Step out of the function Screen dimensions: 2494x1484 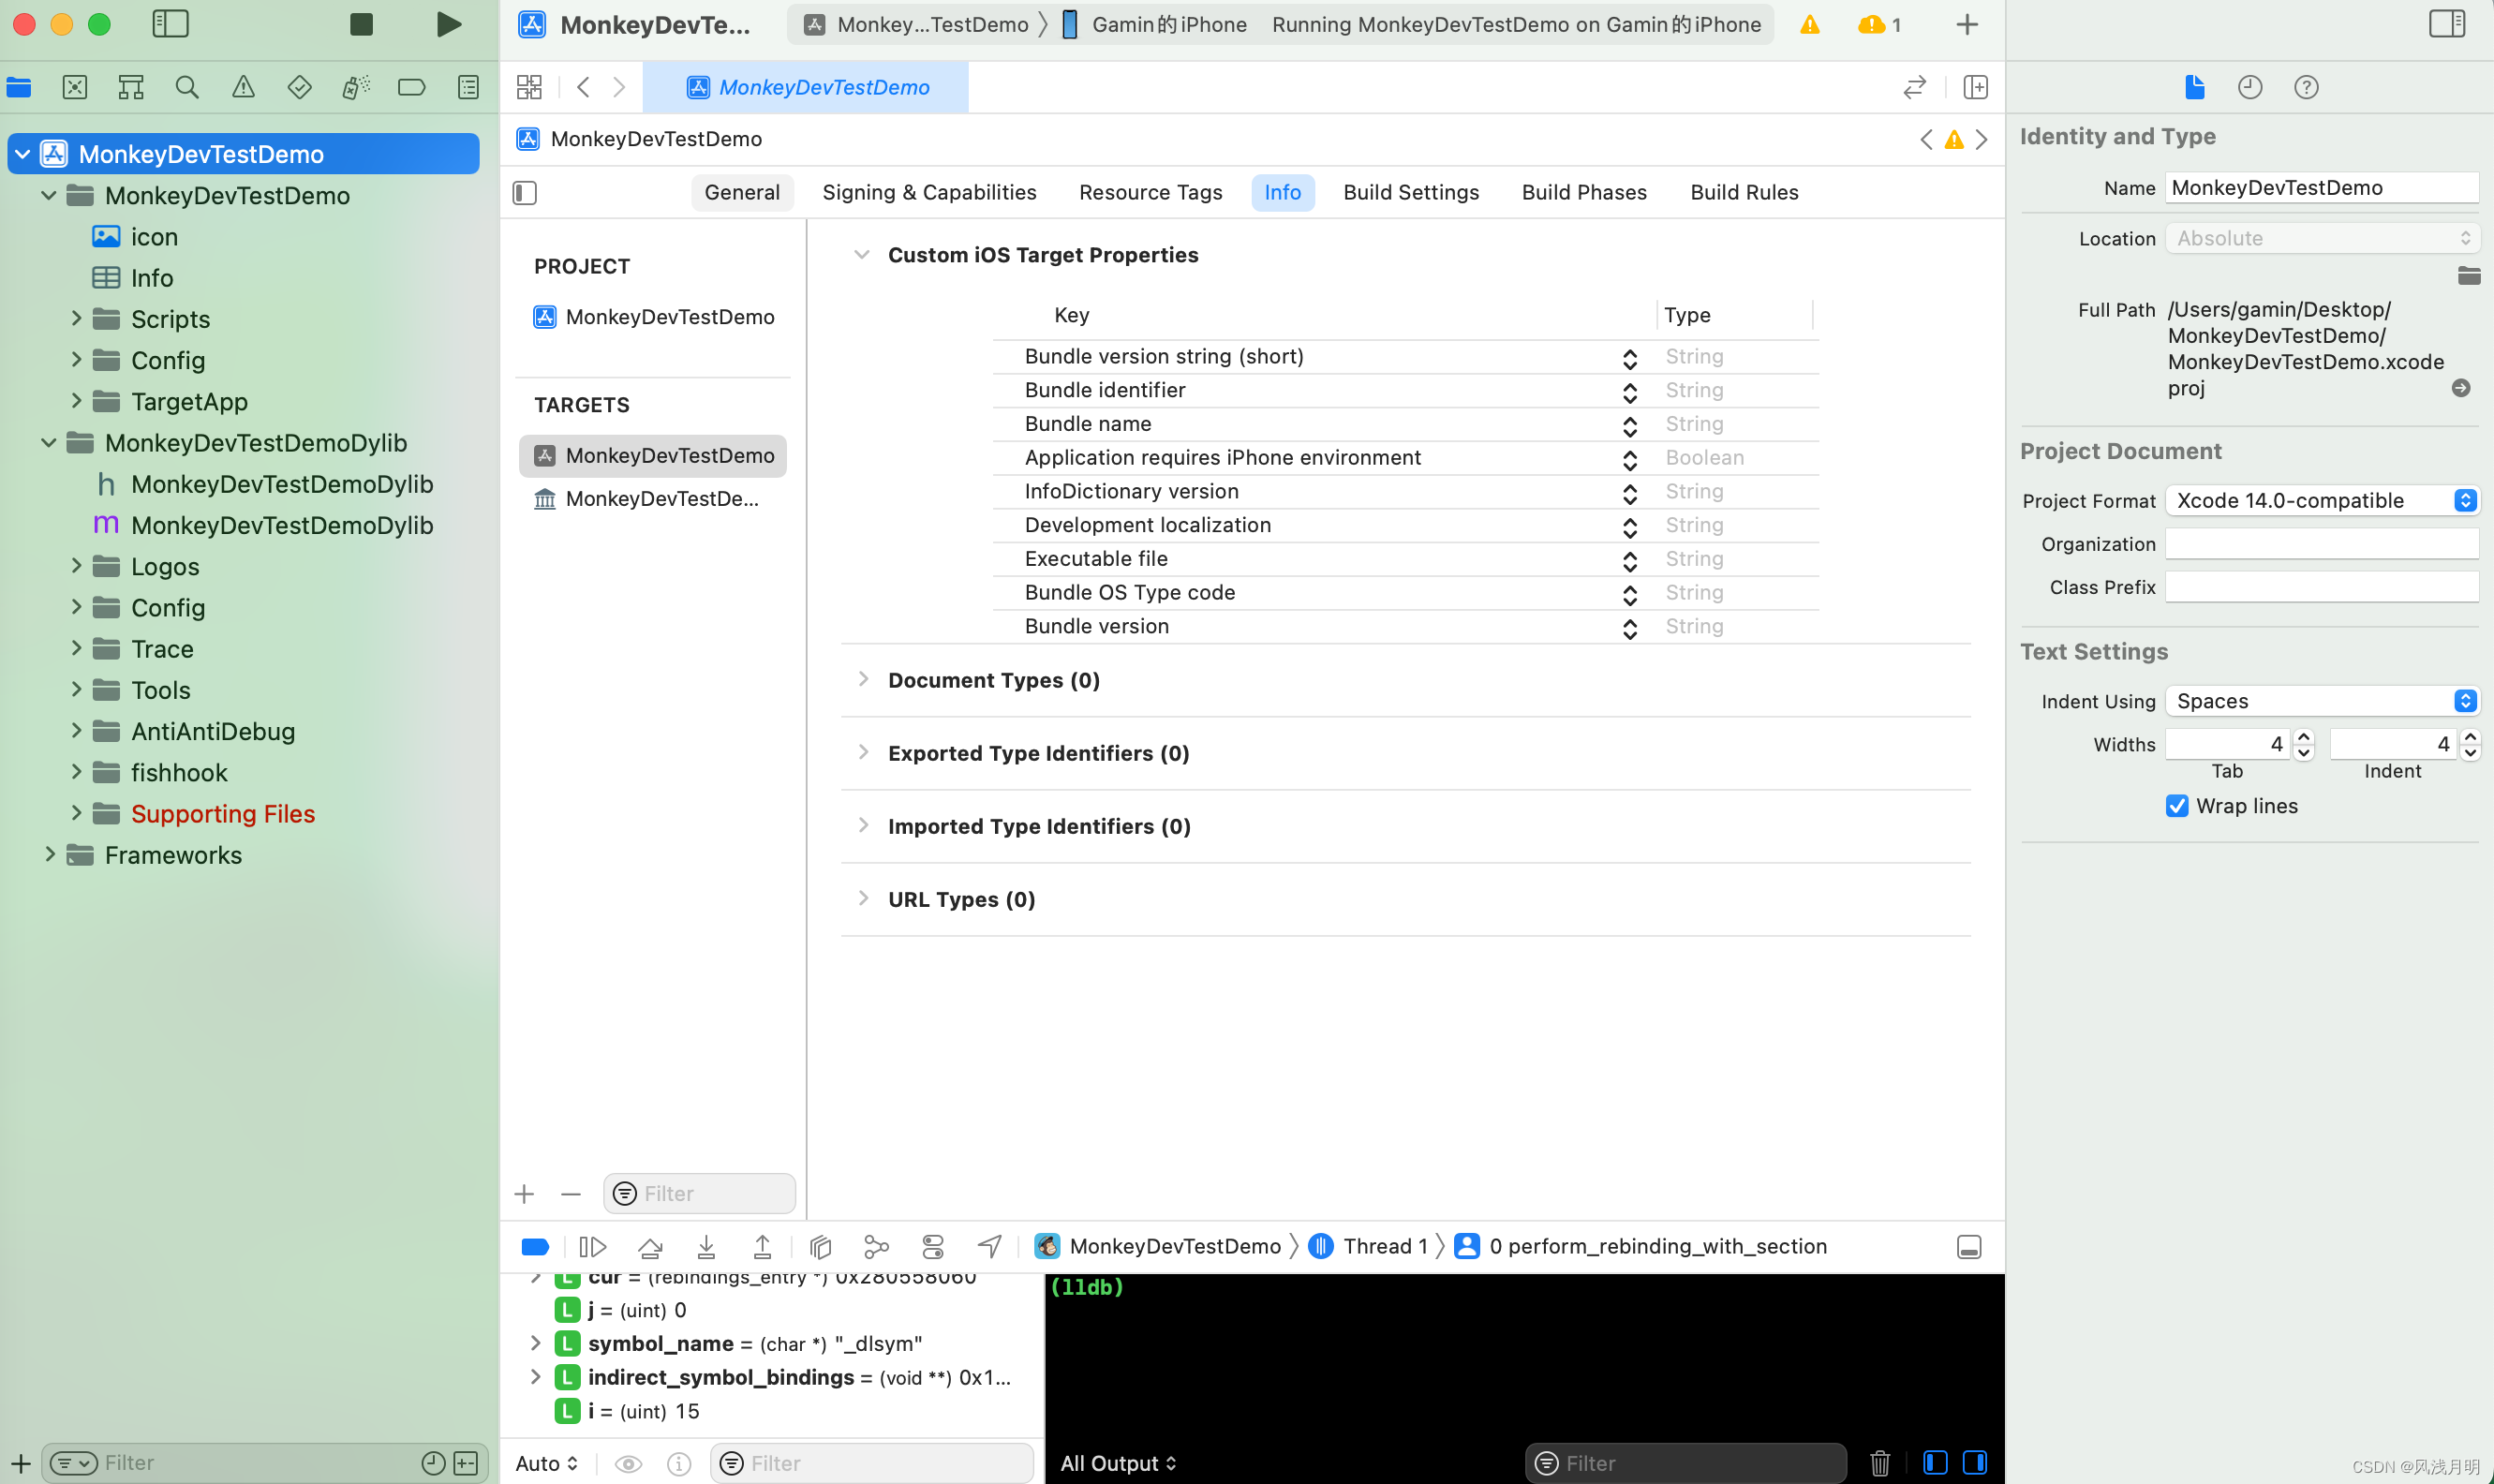tap(762, 1246)
